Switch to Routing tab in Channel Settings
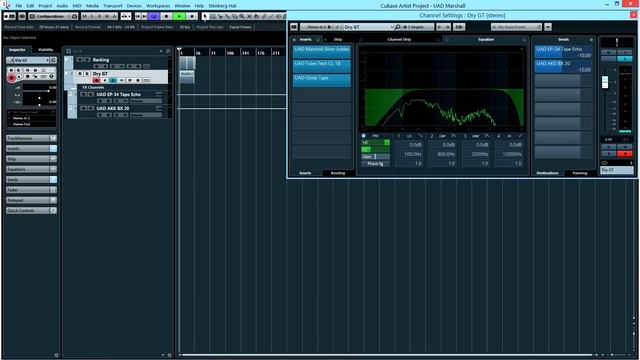Screen dimensions: 640x360 click(x=338, y=173)
